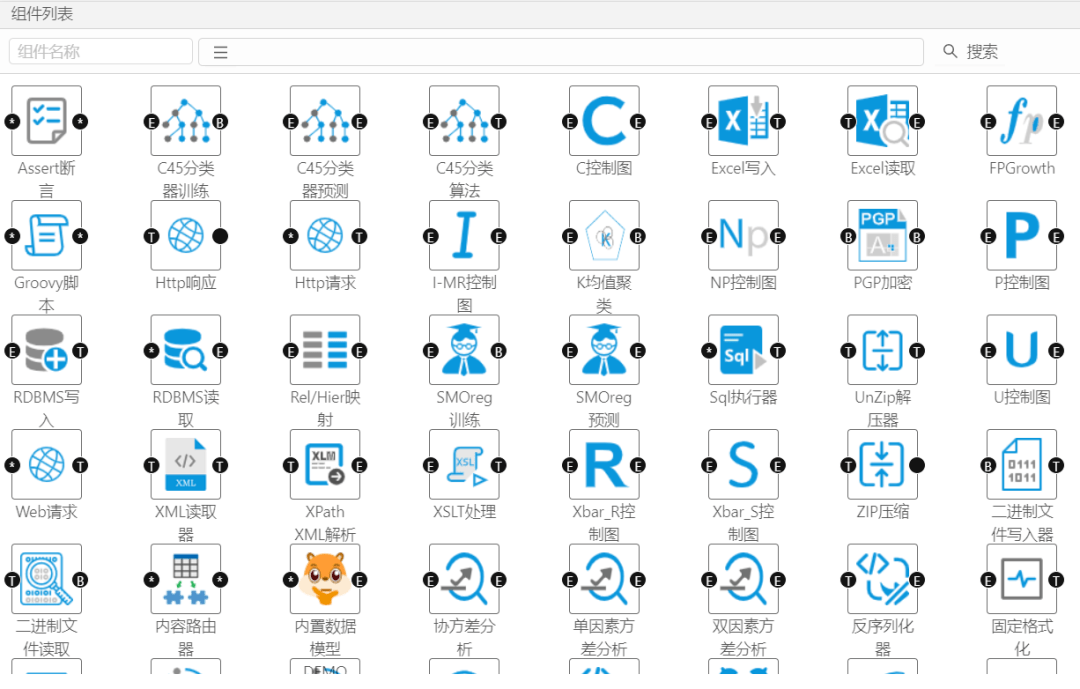Image resolution: width=1080 pixels, height=689 pixels.
Task: Open the category list dropdown field
Action: (560, 52)
